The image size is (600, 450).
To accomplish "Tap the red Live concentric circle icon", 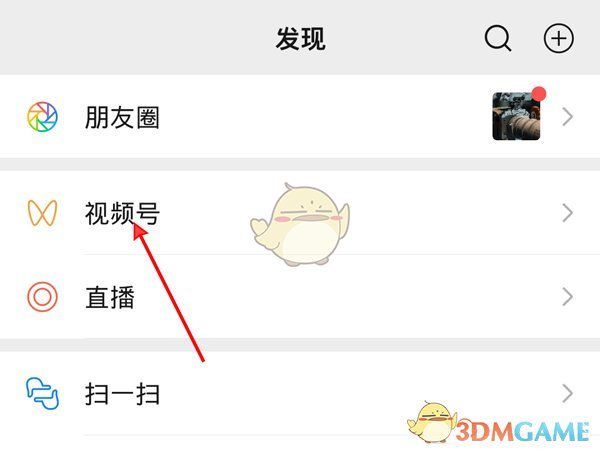I will point(42,297).
